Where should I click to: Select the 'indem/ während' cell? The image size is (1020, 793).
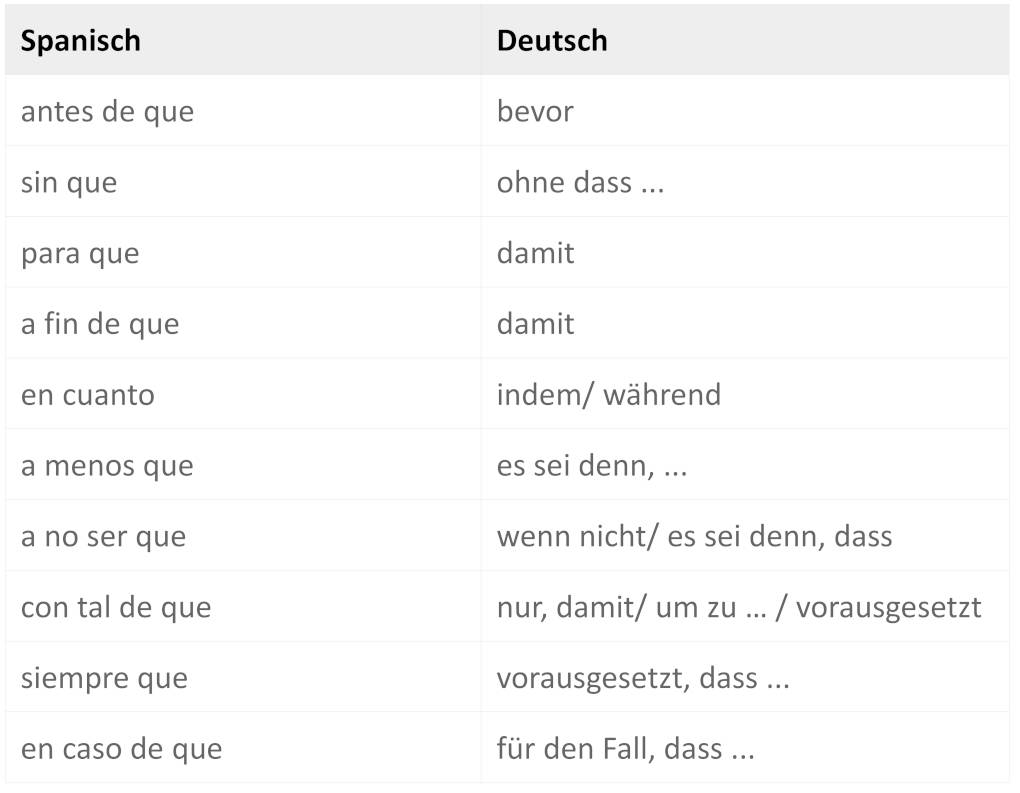pos(608,395)
